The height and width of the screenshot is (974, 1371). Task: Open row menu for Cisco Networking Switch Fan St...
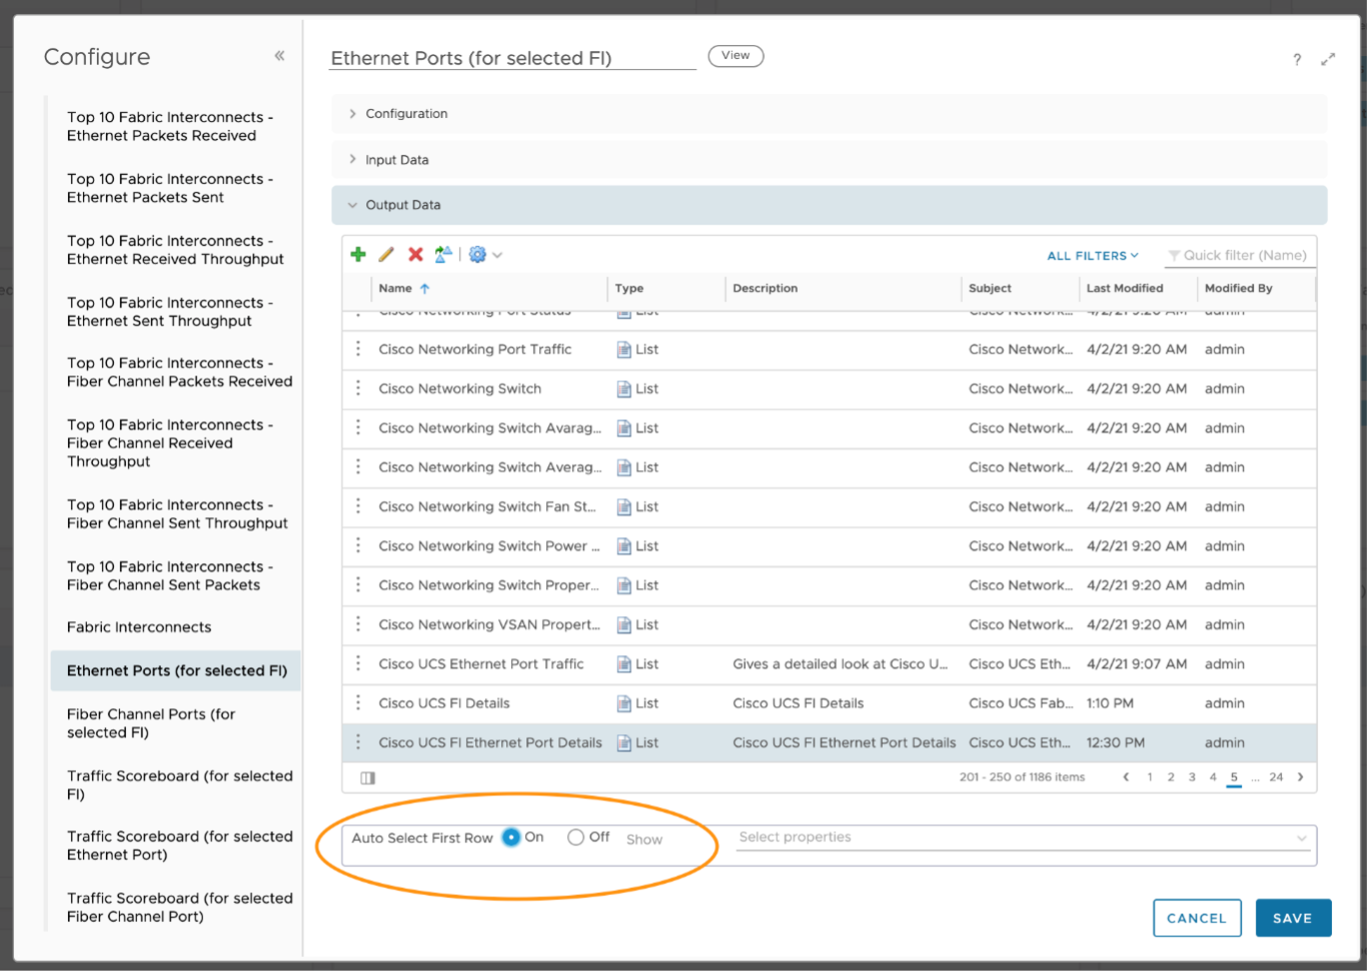[358, 506]
